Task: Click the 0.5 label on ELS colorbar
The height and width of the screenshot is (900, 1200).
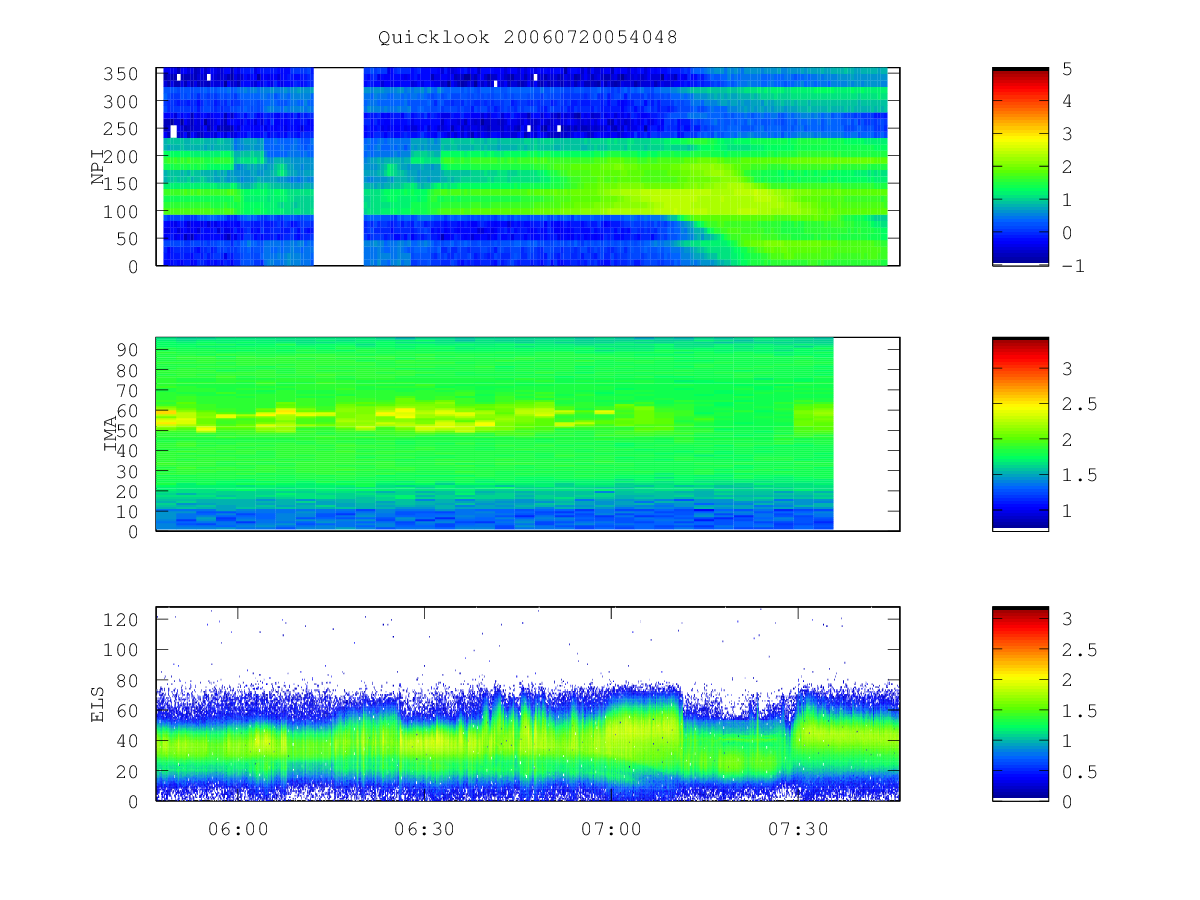Action: pos(1079,772)
